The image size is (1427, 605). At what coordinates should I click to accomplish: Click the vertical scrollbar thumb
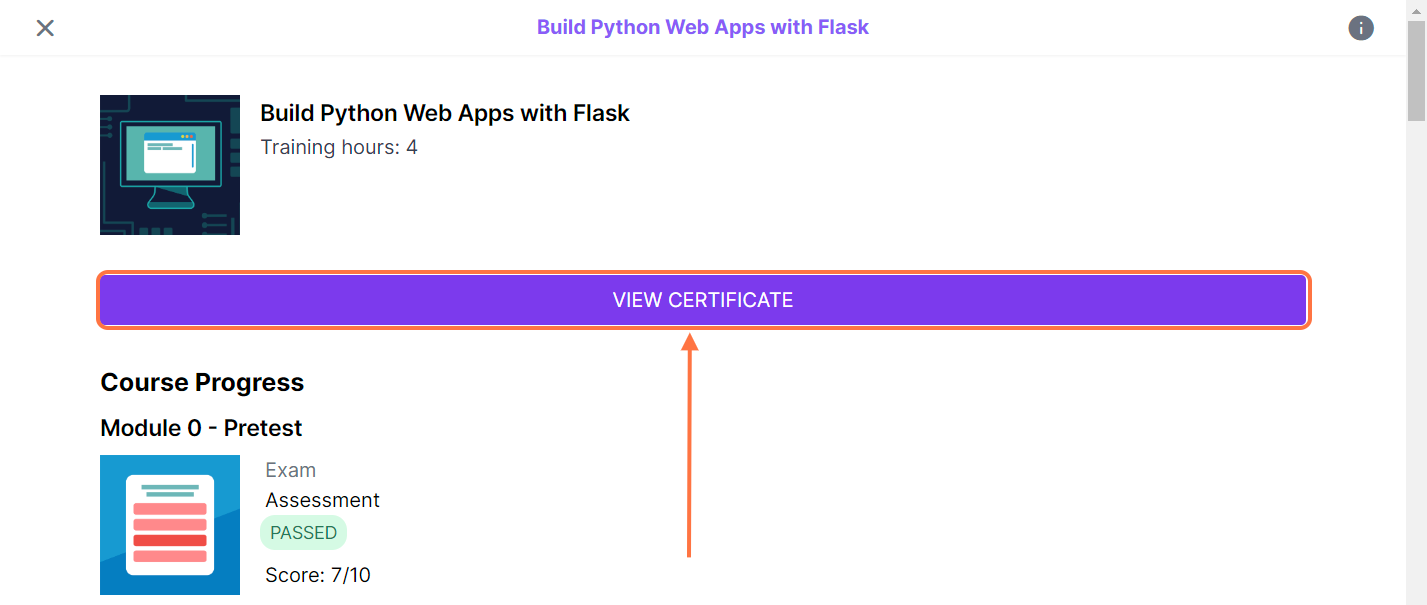tap(1416, 70)
